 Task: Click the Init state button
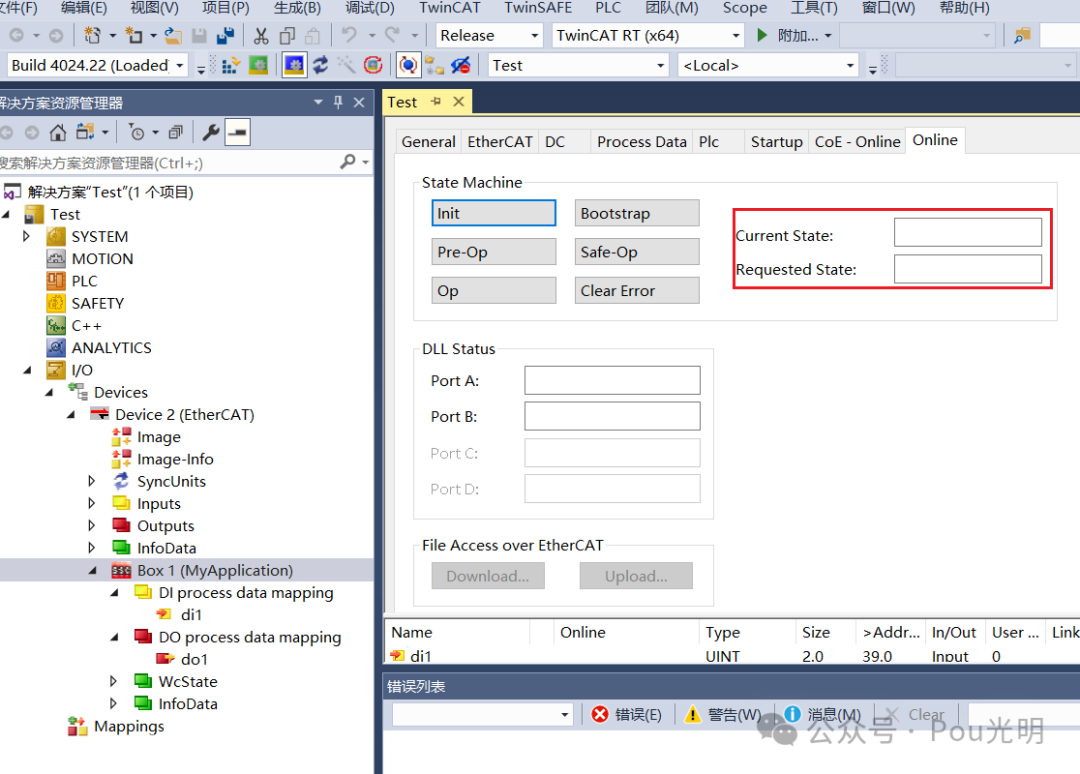pyautogui.click(x=494, y=213)
